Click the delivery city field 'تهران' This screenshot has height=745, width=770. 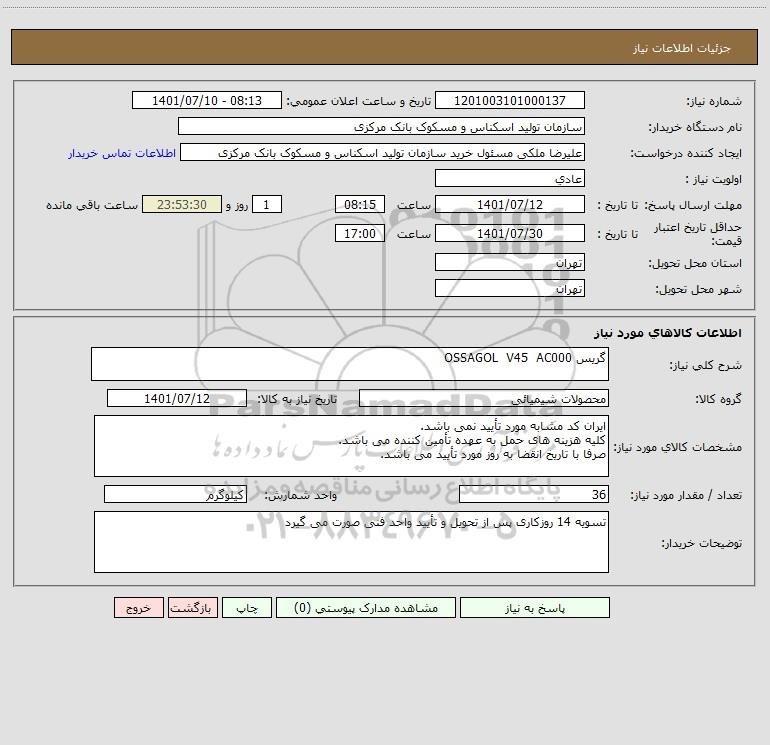coord(510,288)
